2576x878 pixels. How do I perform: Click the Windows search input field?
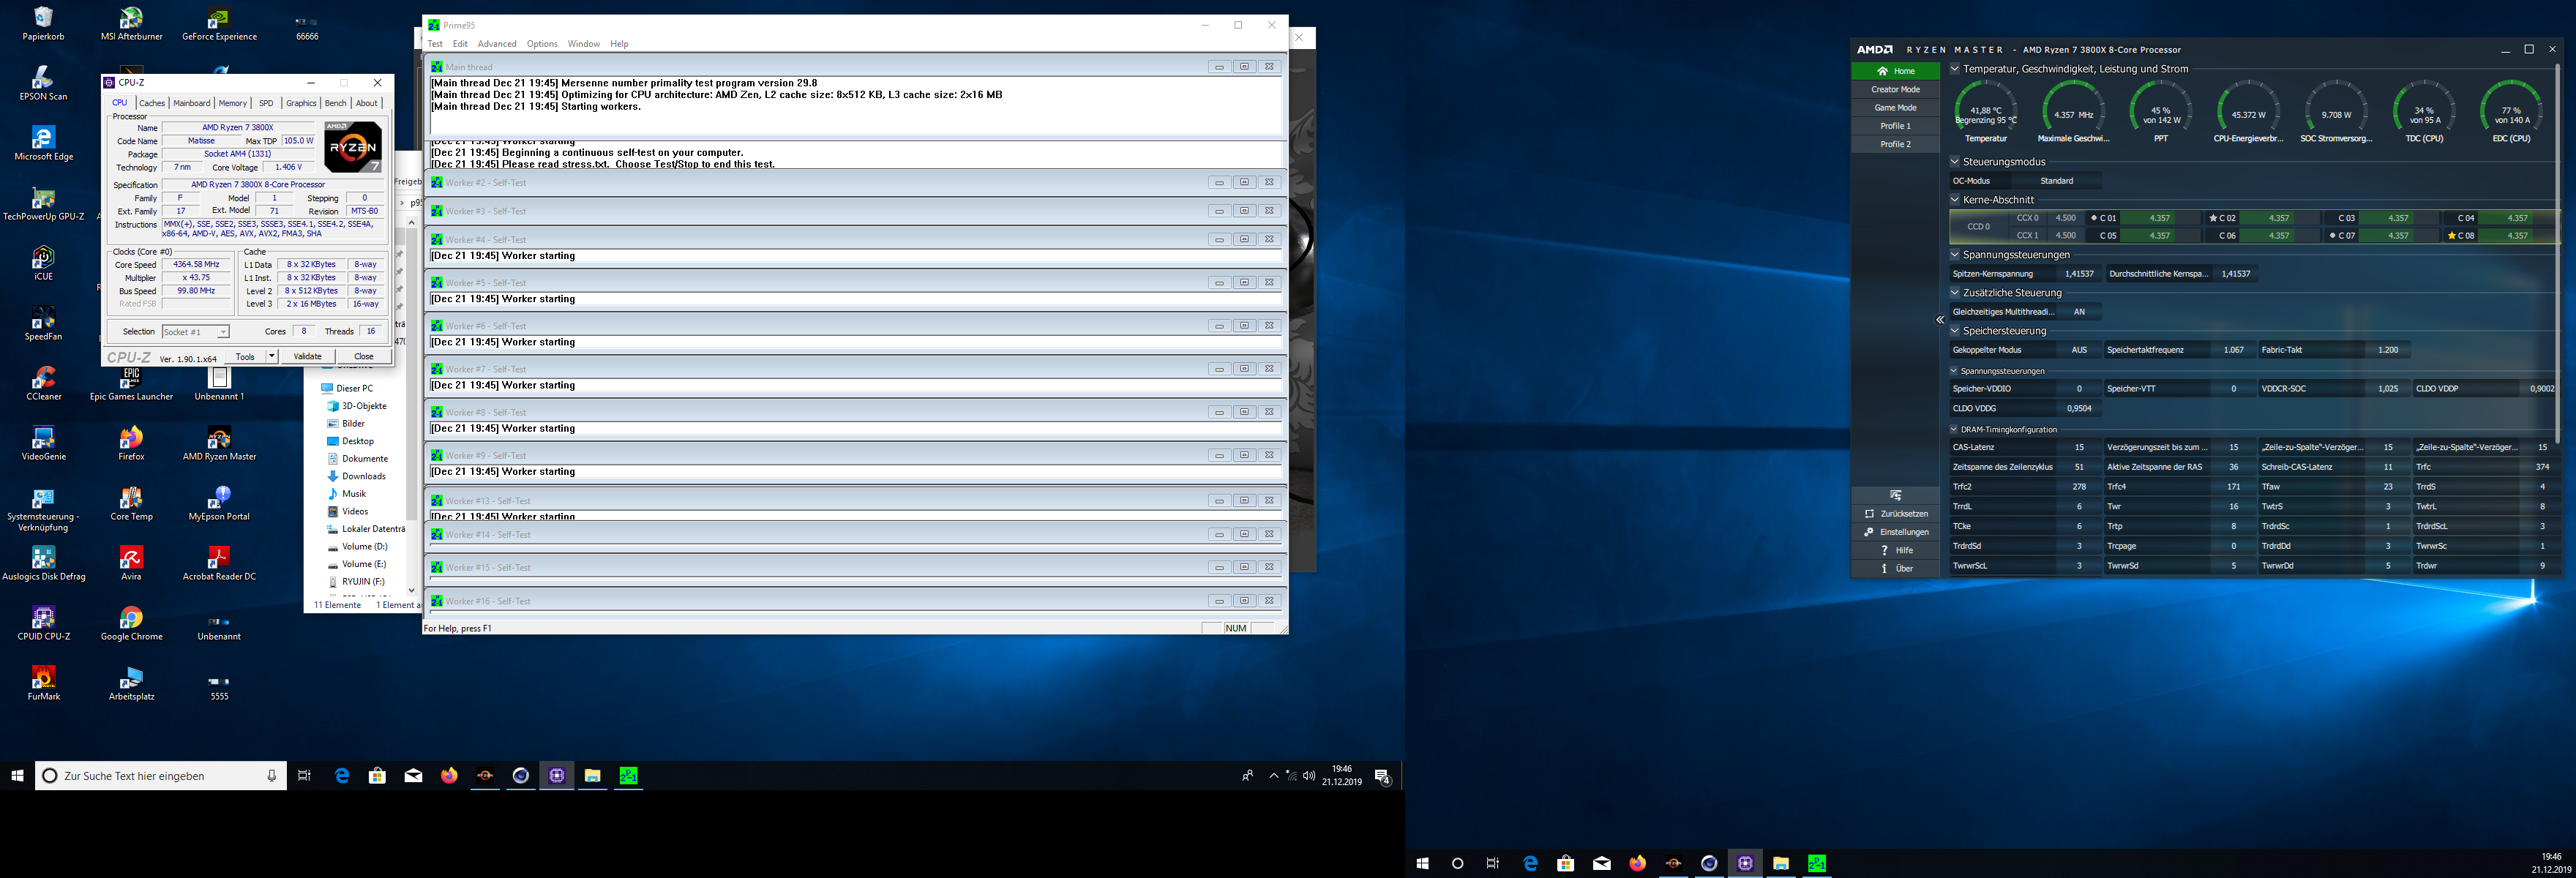tap(160, 775)
